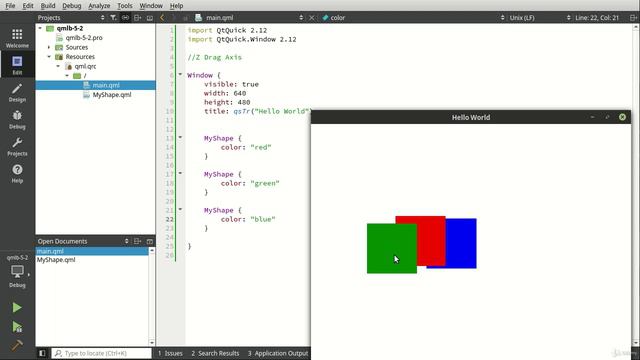Collapse the Resources folder
The image size is (640, 360).
(49, 57)
